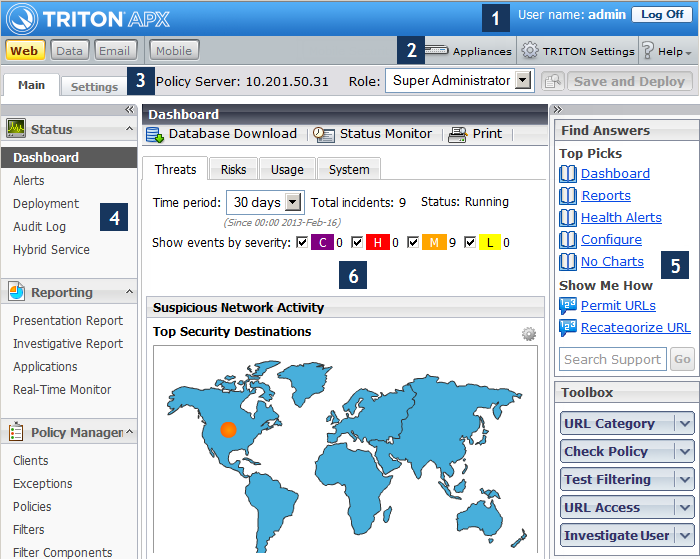Click the view pending changes icon beside Save and Deploy
Viewport: 700px width, 559px height.
[553, 81]
